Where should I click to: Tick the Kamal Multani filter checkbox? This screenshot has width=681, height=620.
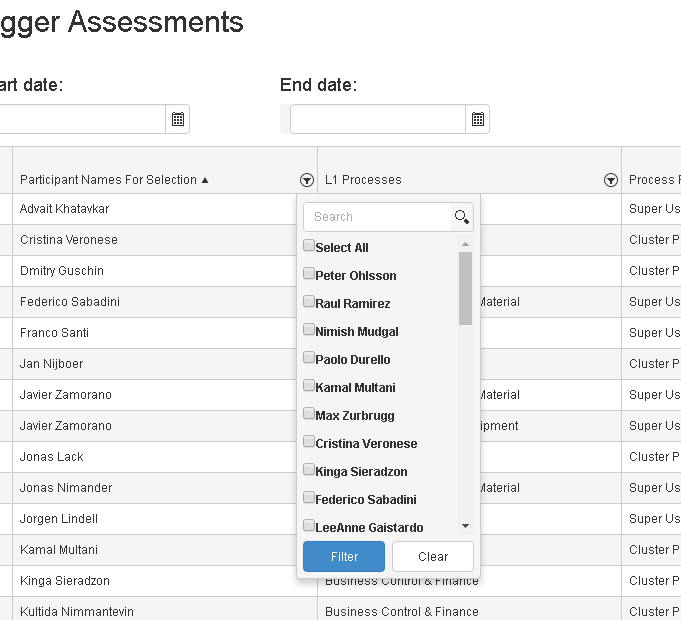point(309,386)
